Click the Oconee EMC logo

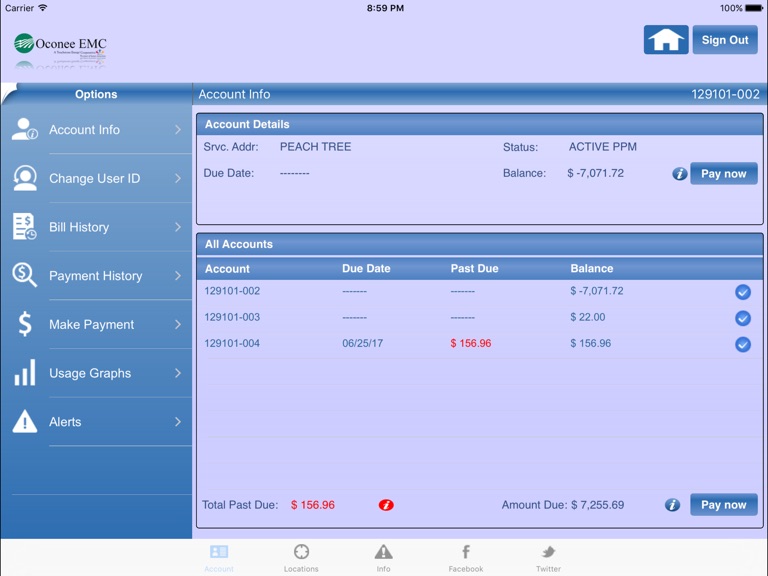[x=60, y=48]
